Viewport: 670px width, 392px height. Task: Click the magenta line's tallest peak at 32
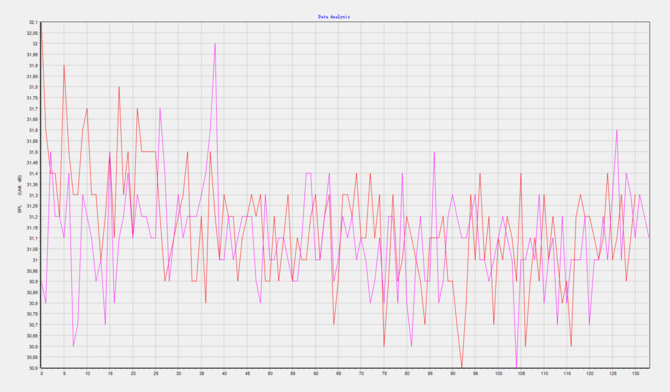click(x=215, y=44)
